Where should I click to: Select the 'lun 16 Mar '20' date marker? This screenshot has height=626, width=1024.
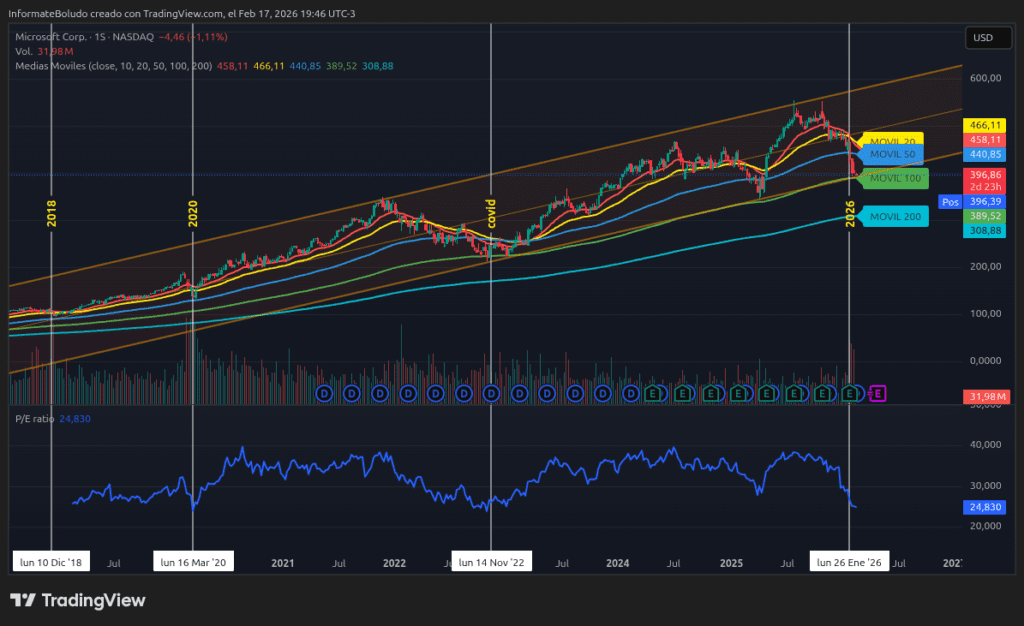pos(193,563)
